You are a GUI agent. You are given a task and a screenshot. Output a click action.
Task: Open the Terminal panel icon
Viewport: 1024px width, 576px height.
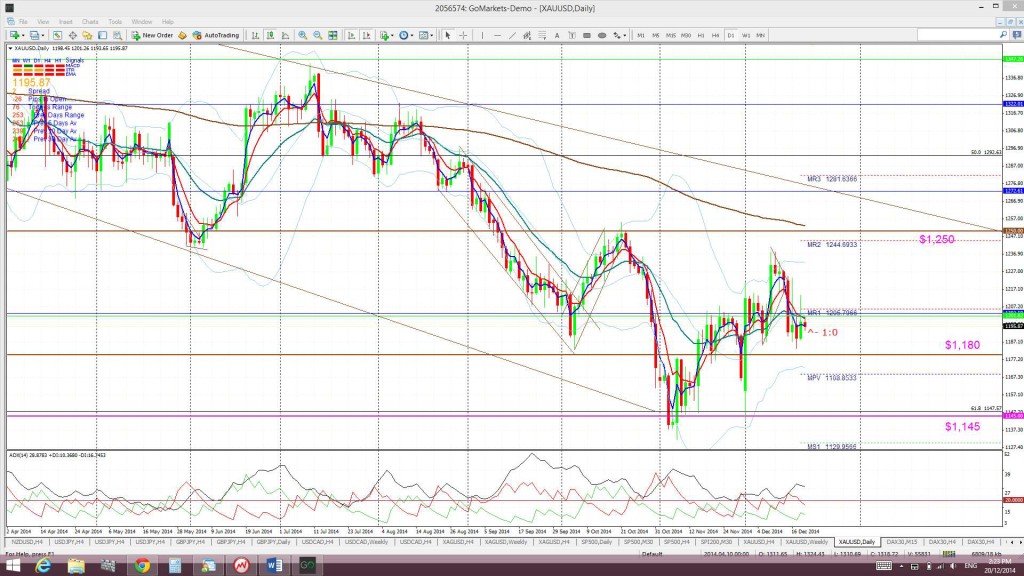[103, 35]
